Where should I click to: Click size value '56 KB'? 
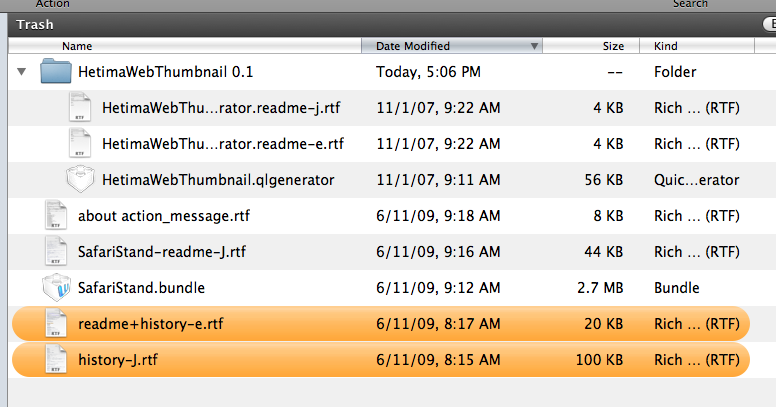tap(604, 180)
